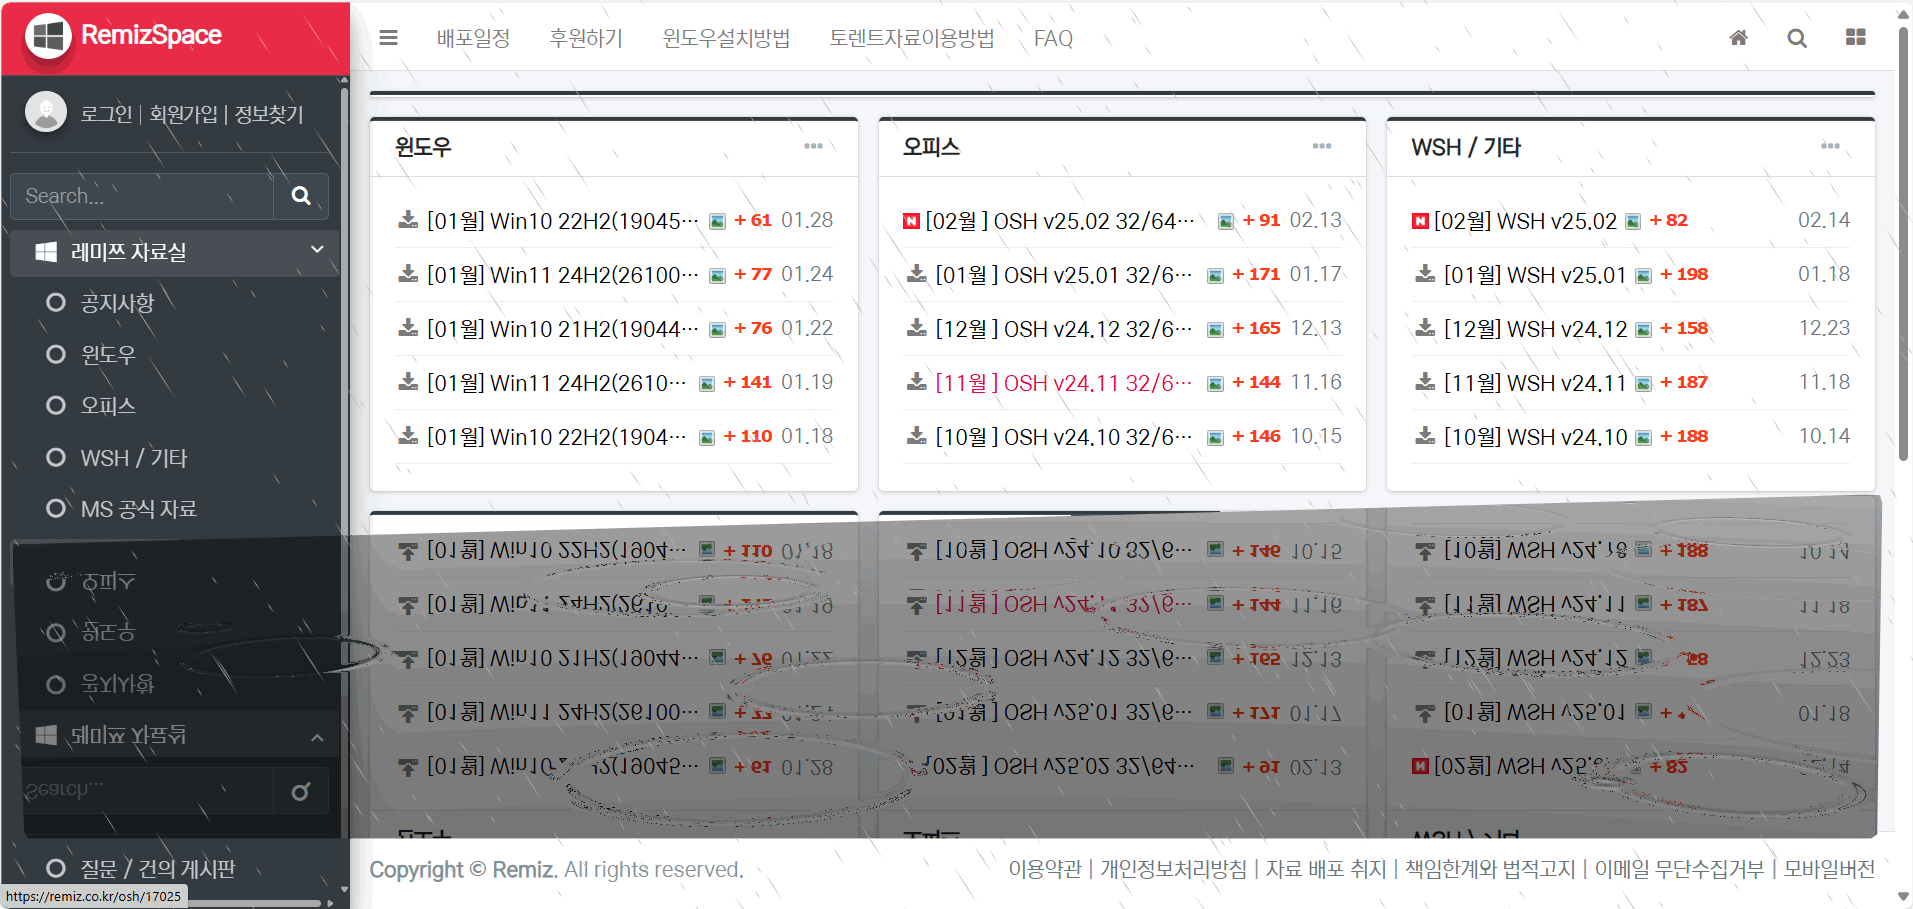Open 후원하기 in top navigation
1913x909 pixels.
tap(586, 38)
